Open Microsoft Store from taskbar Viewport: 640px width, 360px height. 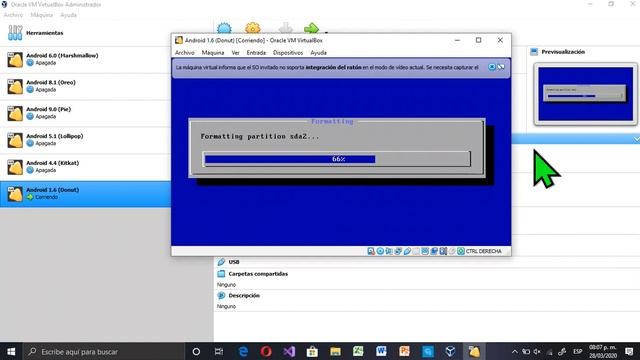312,351
